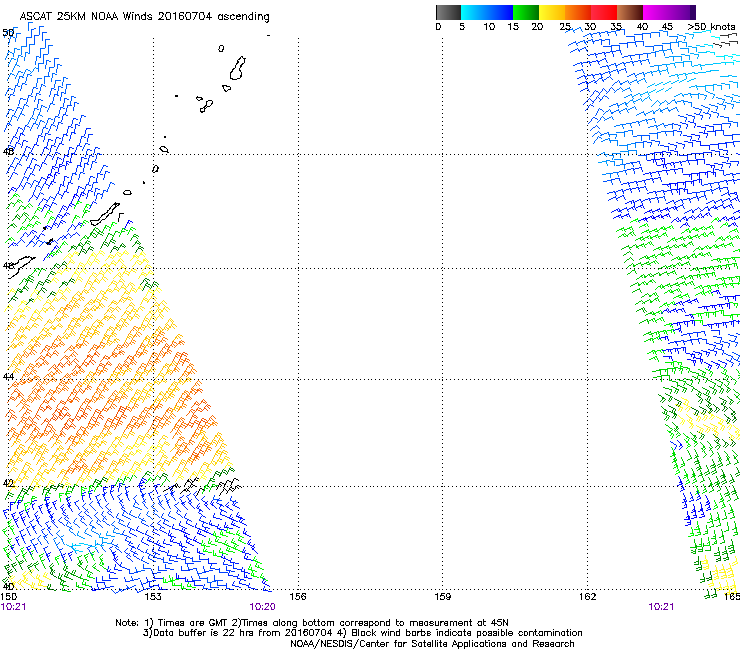Click the latitude label '50' on the left axis
This screenshot has width=740, height=650.
[x=8, y=33]
